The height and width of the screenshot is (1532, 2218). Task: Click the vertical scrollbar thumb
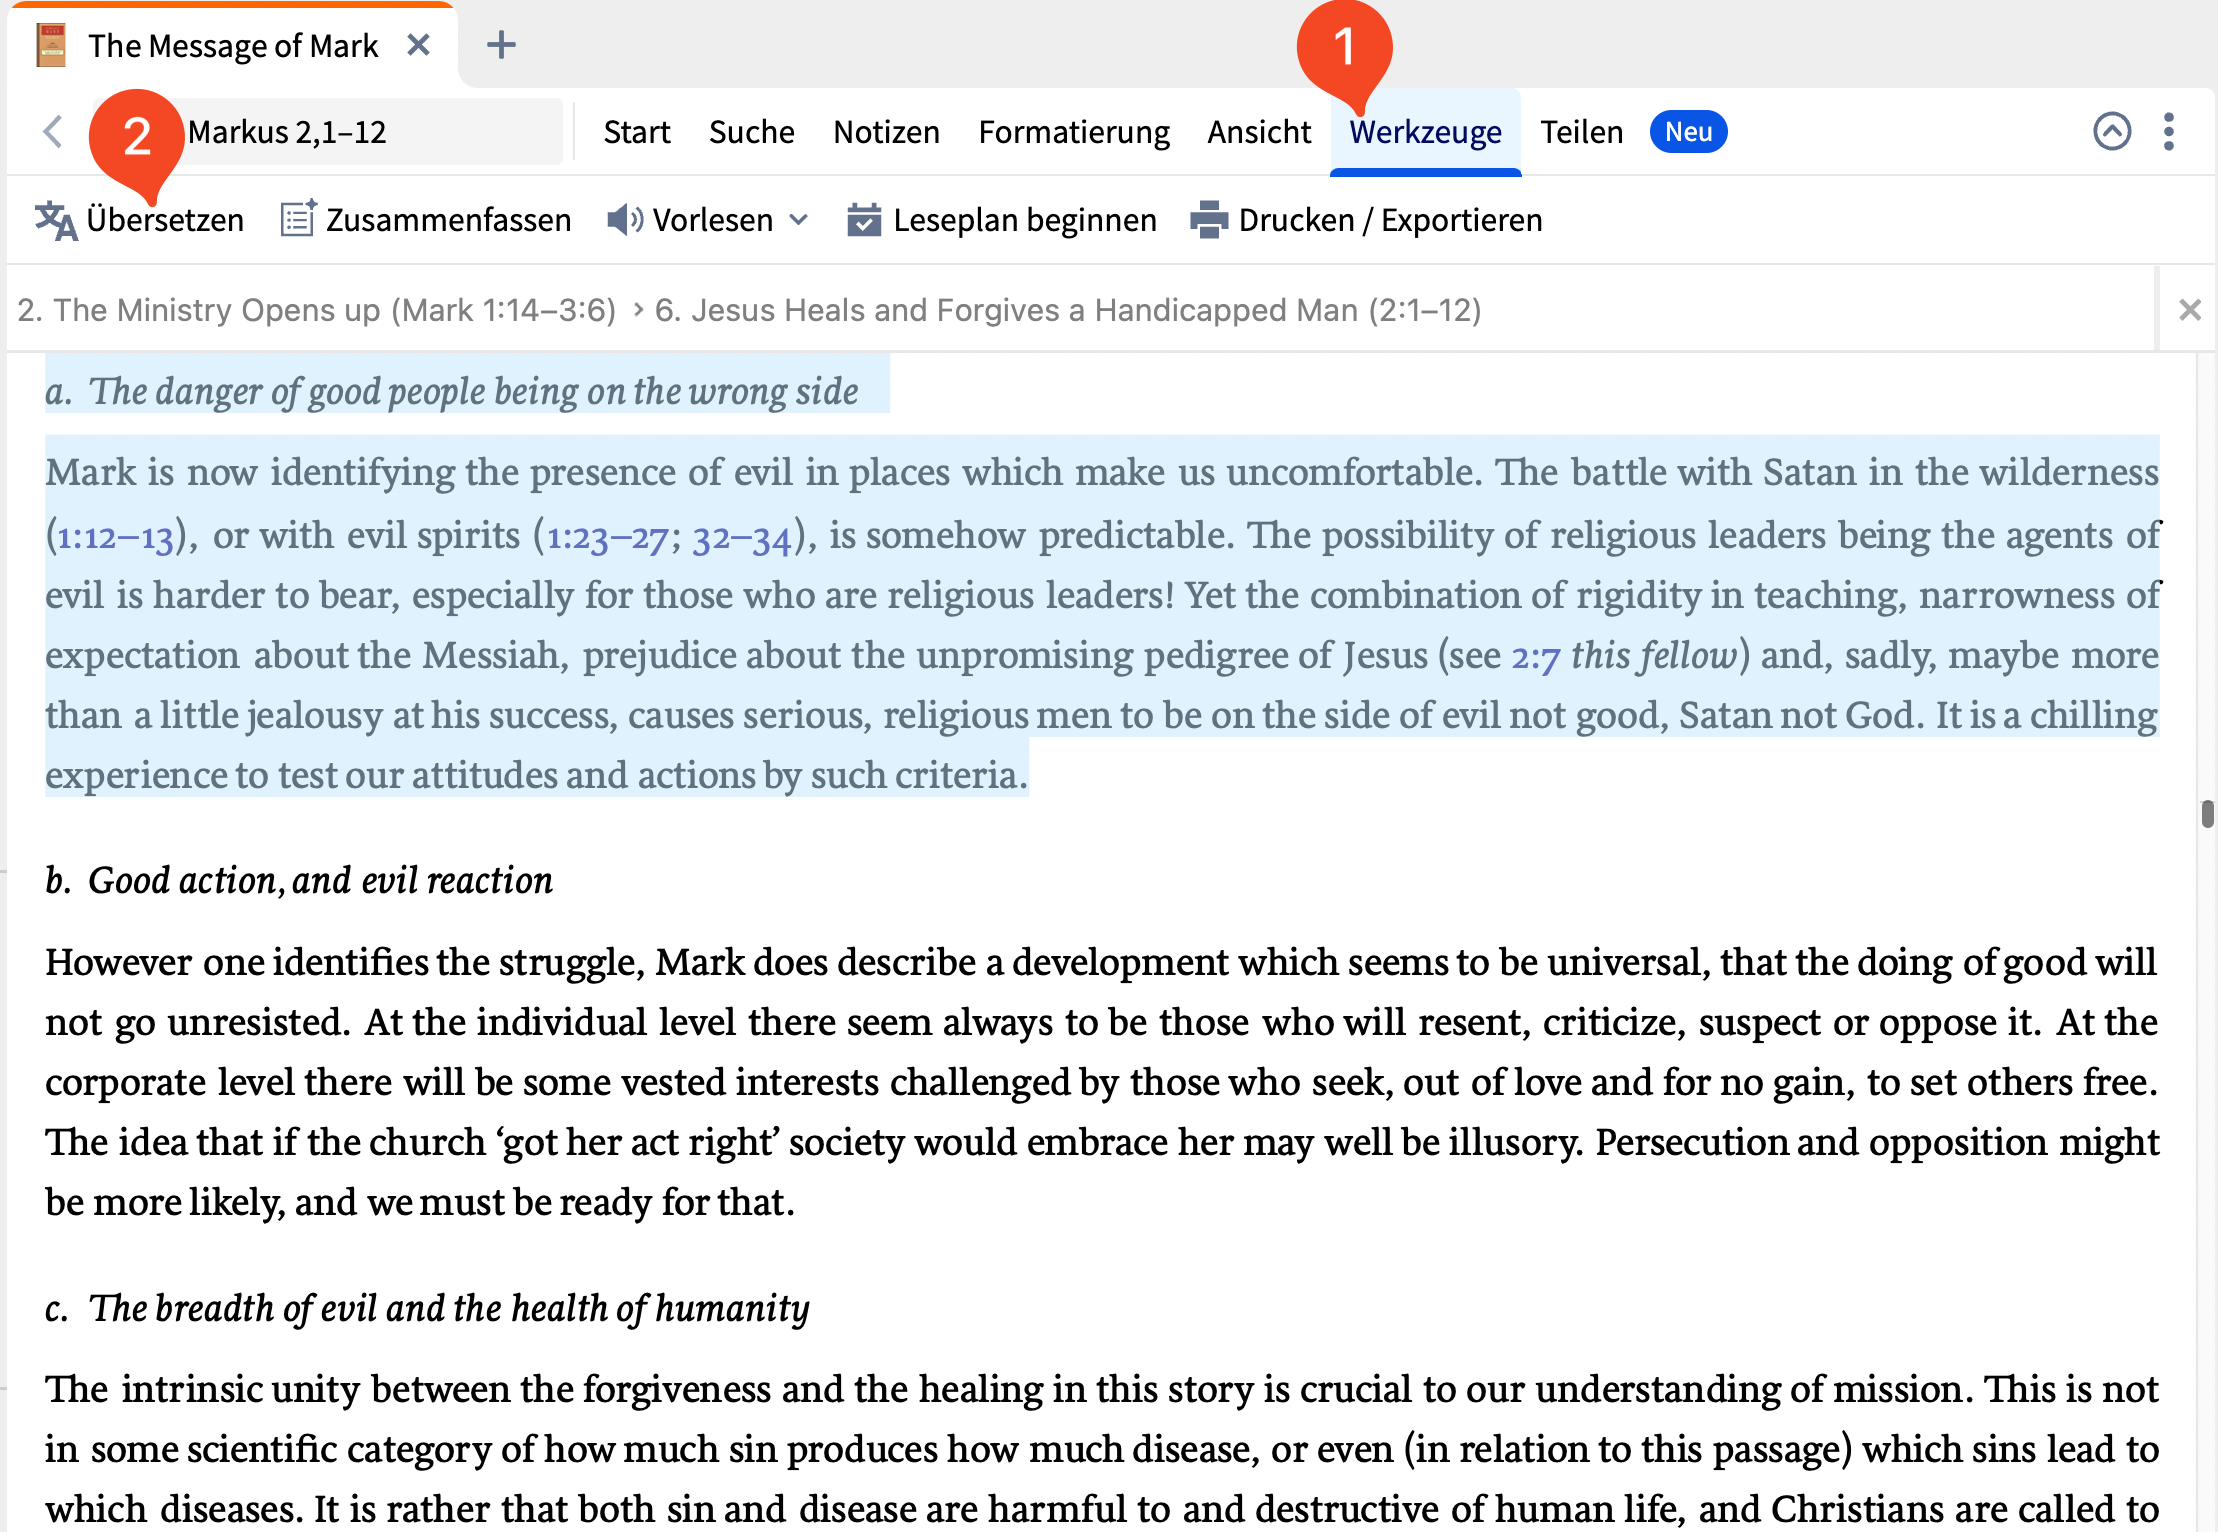click(2207, 813)
